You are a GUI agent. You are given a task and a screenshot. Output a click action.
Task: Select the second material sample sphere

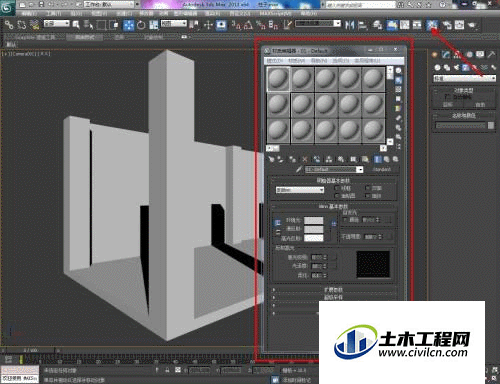tap(302, 79)
